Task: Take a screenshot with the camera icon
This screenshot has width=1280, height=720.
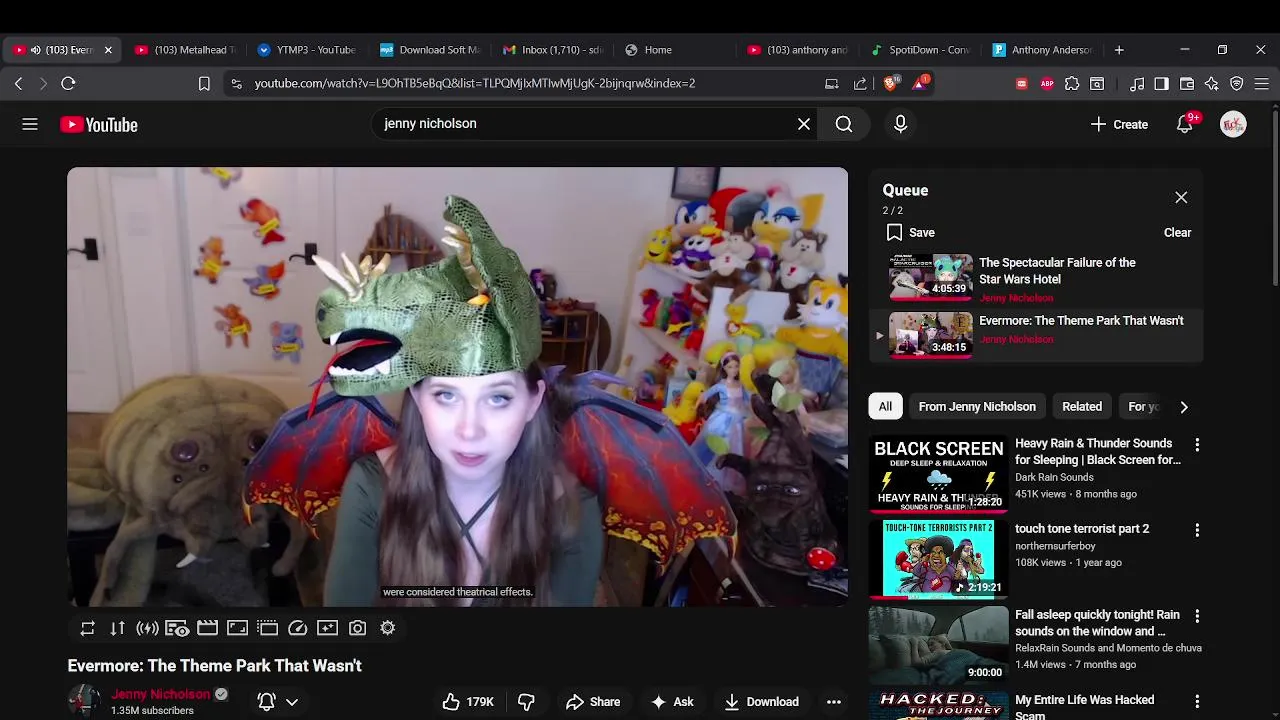Action: click(x=357, y=628)
